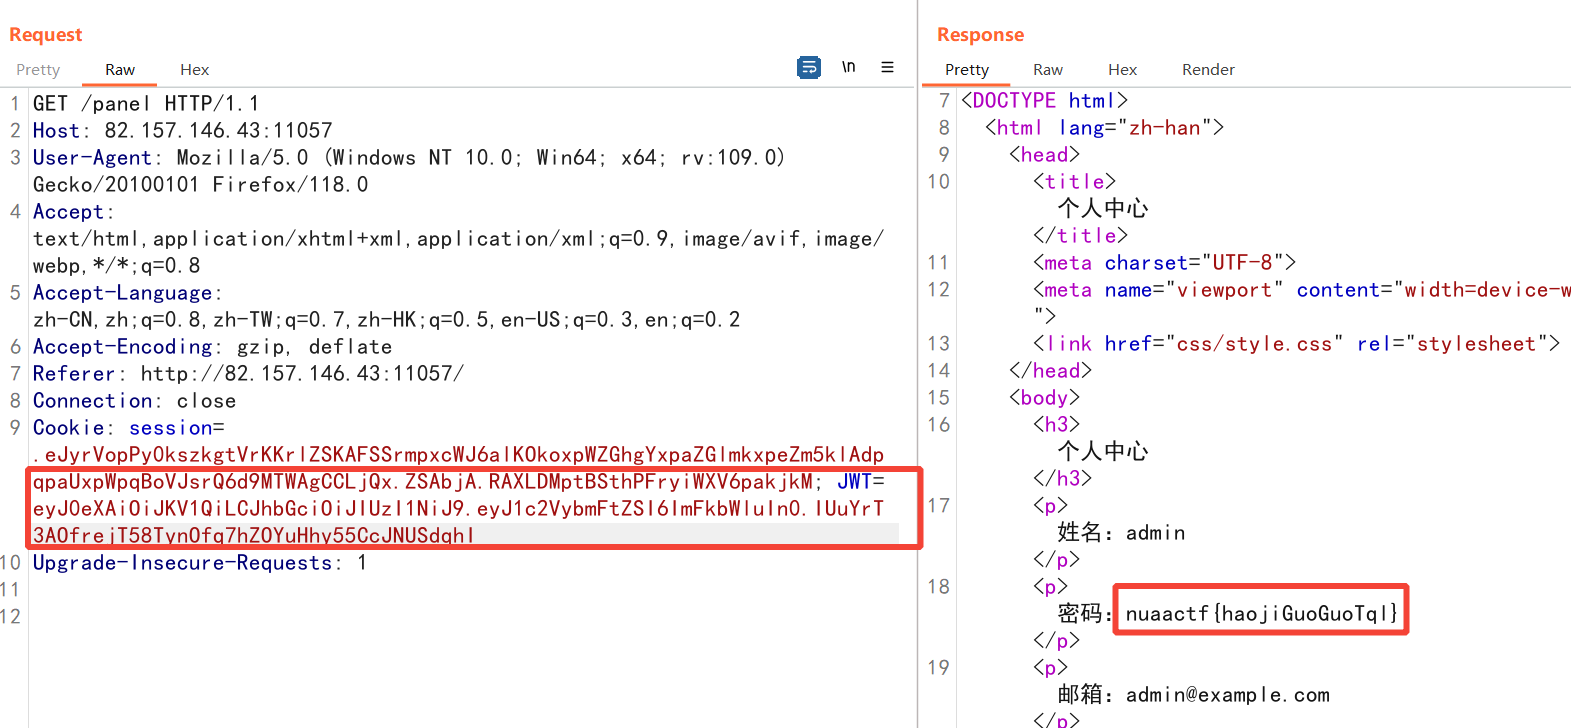Select the Response Pretty tab

click(x=966, y=70)
